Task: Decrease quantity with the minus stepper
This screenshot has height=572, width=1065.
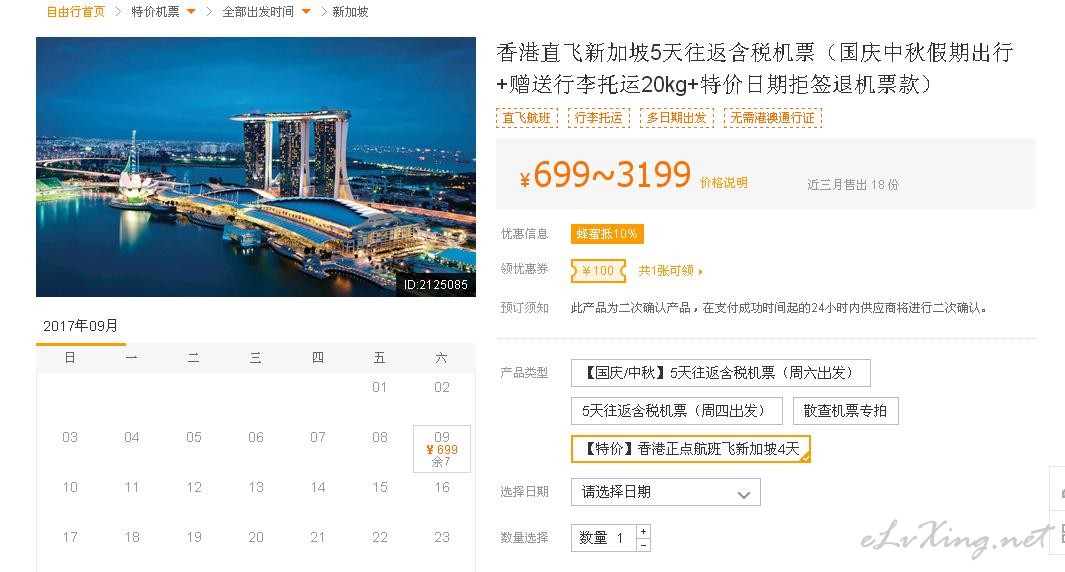Action: coord(643,545)
